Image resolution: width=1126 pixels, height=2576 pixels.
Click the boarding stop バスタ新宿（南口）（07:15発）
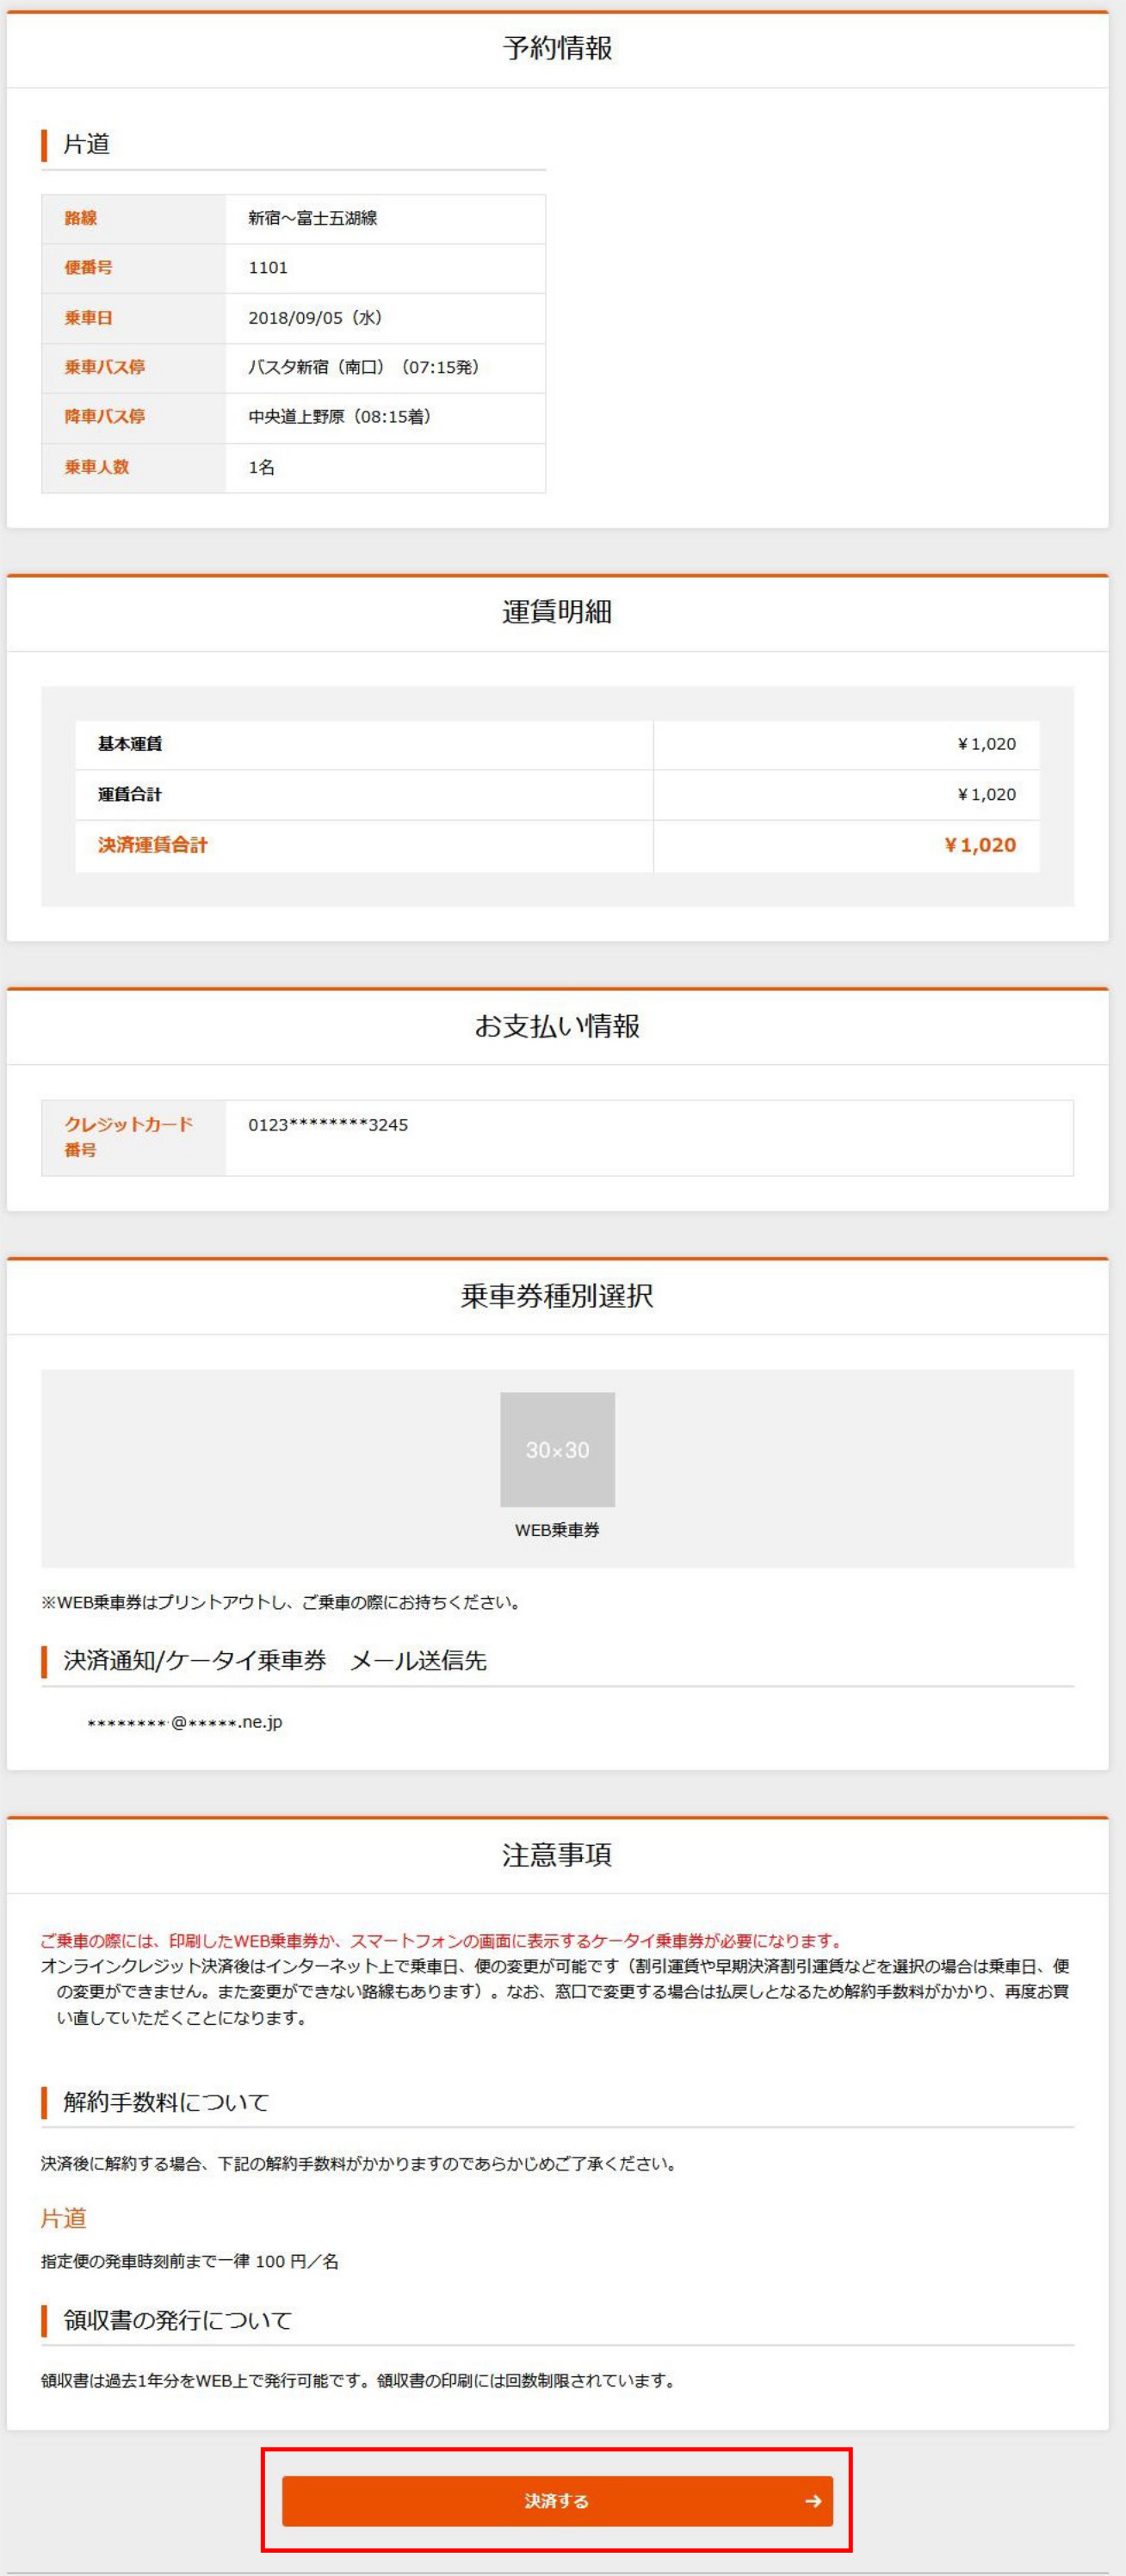pos(366,367)
